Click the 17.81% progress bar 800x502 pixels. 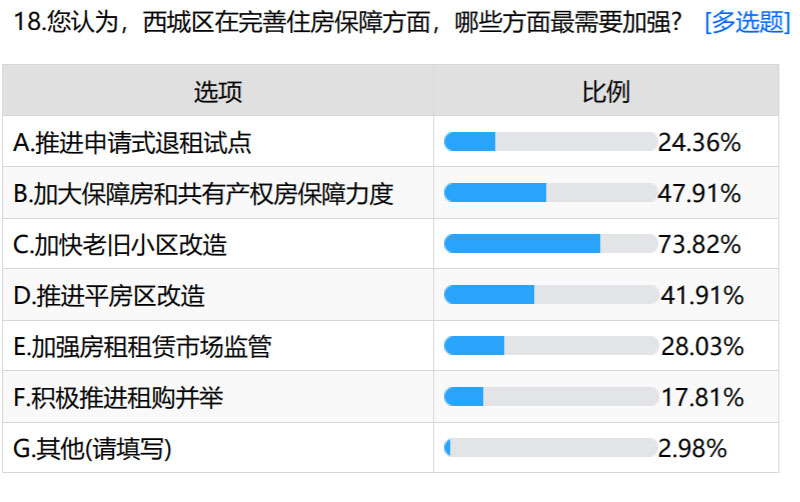click(x=551, y=396)
